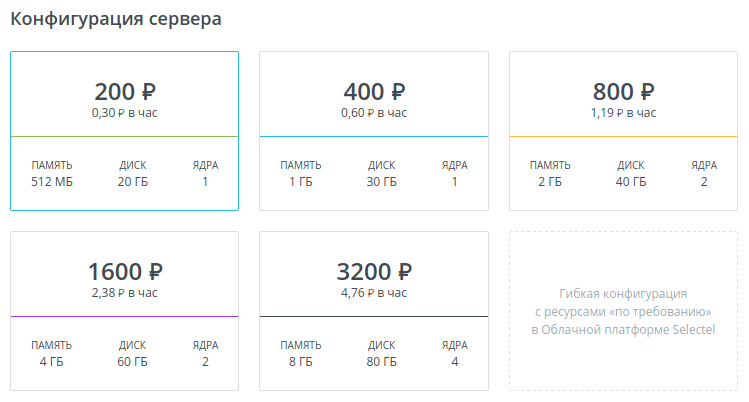Click the Конфигурация сервера heading

pyautogui.click(x=116, y=18)
